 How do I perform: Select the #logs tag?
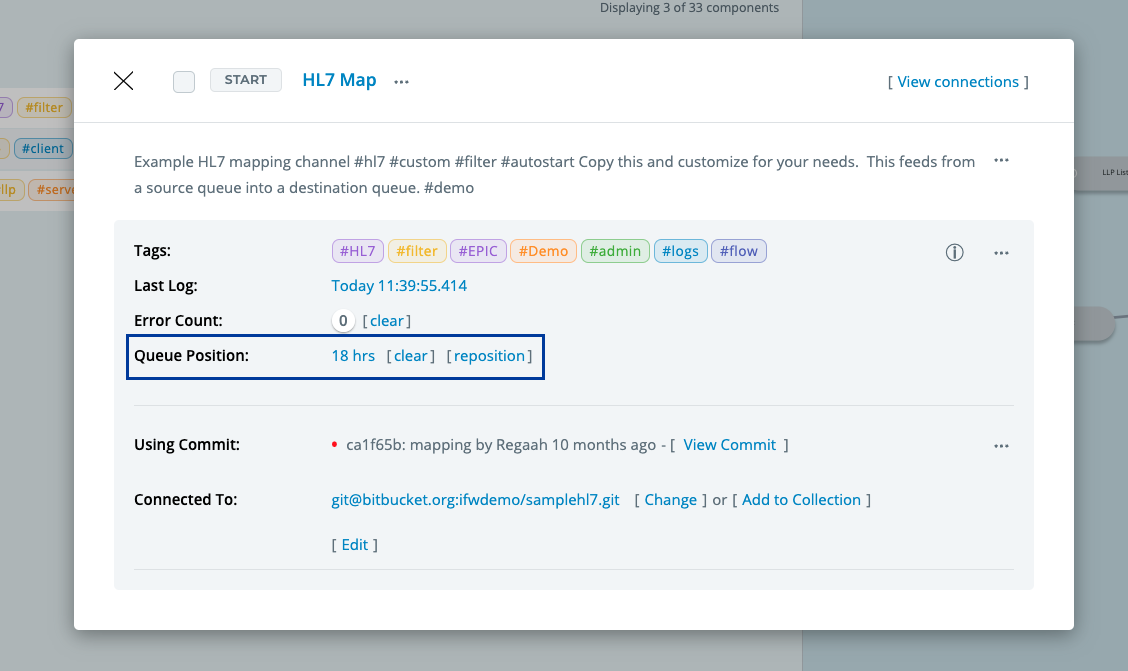[x=681, y=251]
